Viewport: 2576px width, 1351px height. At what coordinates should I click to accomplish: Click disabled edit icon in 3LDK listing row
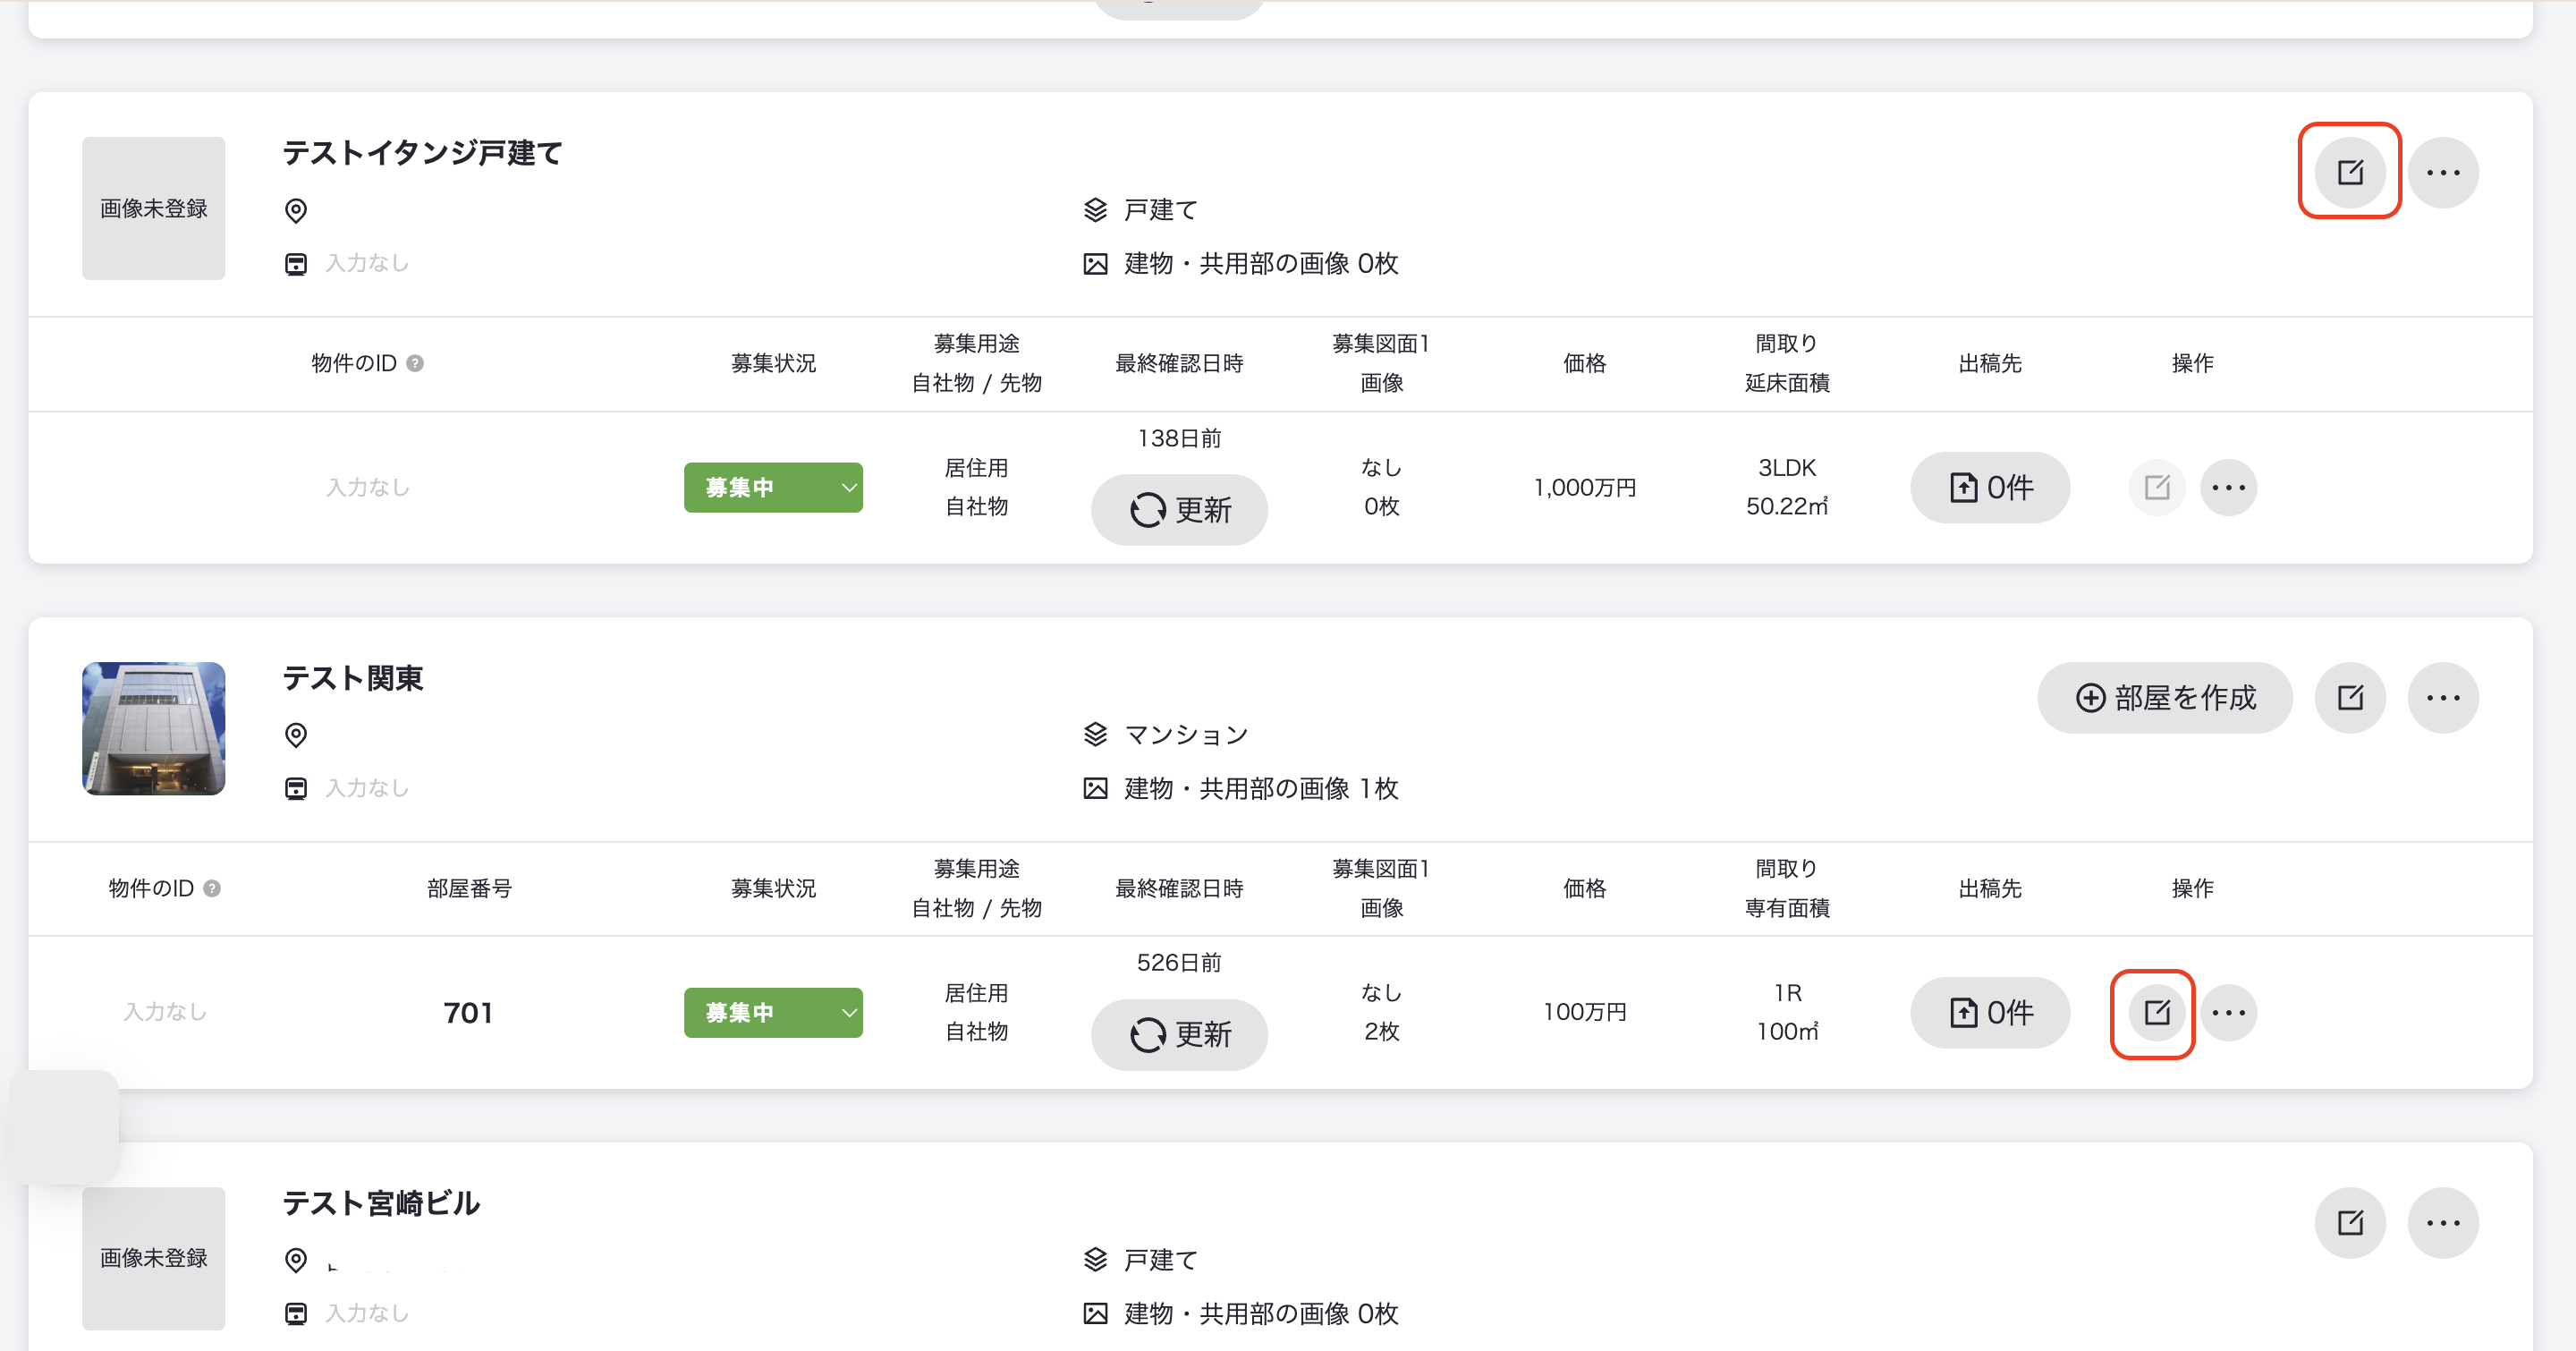pyautogui.click(x=2156, y=487)
